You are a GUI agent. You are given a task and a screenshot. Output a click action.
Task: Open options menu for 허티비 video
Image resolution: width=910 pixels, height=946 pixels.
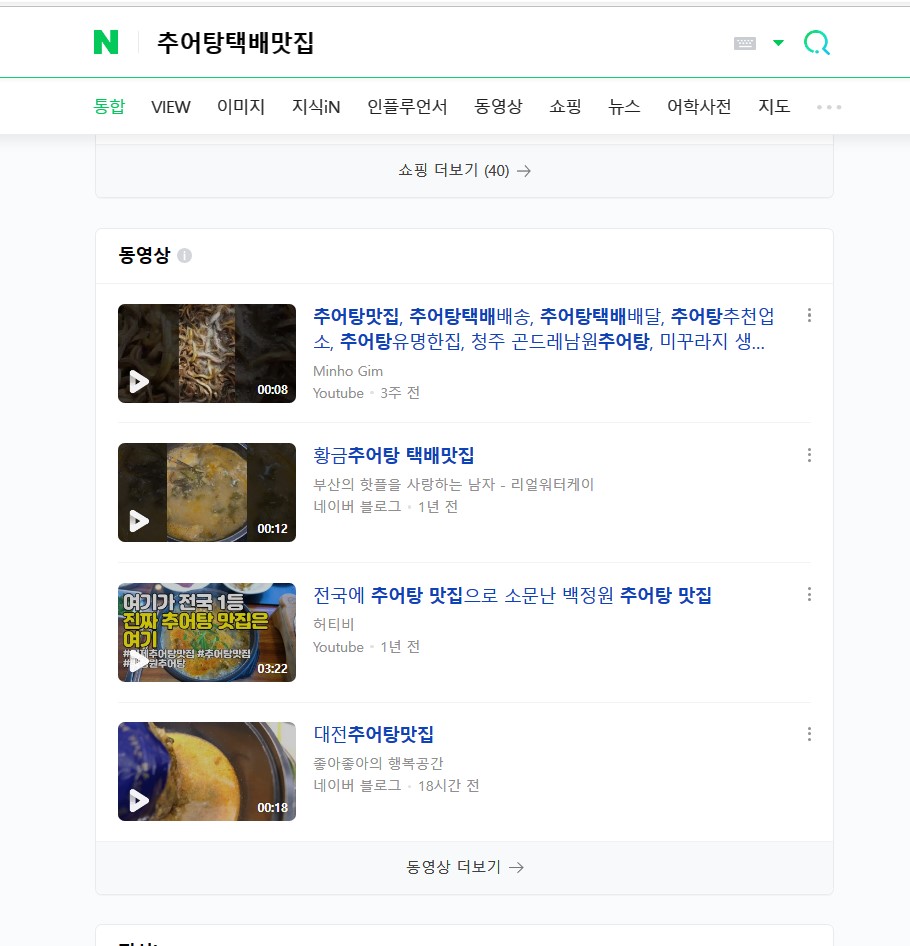pyautogui.click(x=809, y=594)
